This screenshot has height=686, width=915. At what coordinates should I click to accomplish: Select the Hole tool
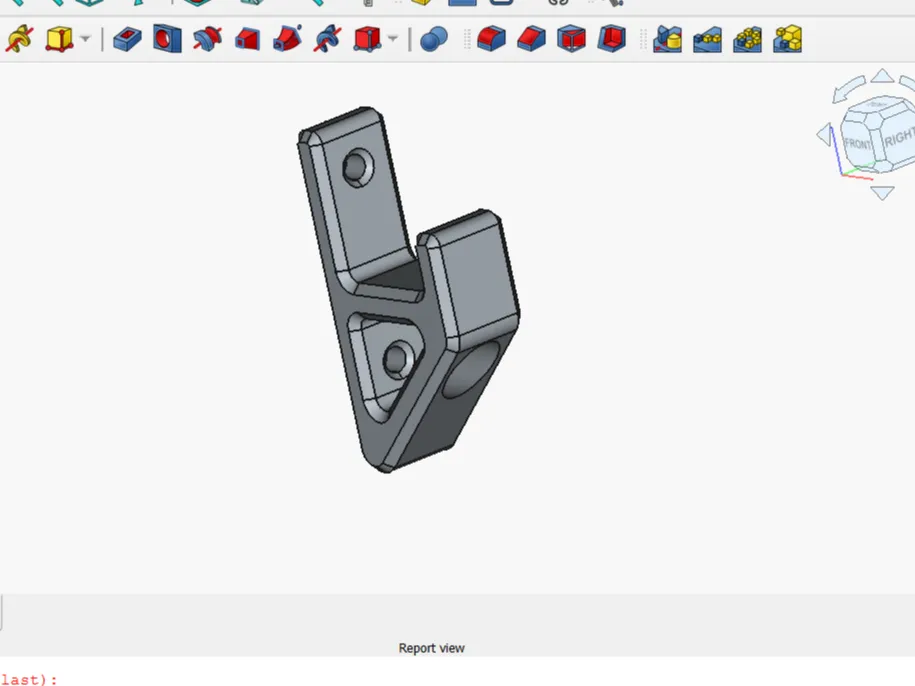[167, 39]
